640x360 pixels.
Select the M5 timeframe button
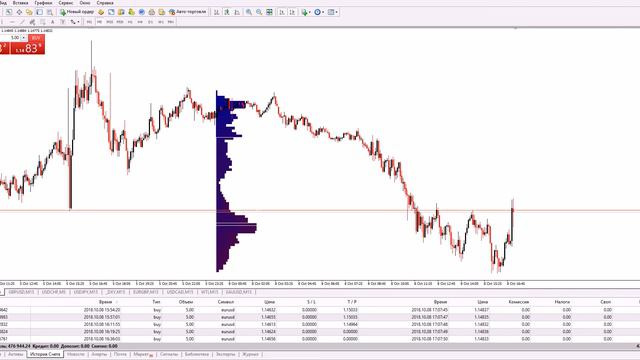pyautogui.click(x=100, y=22)
